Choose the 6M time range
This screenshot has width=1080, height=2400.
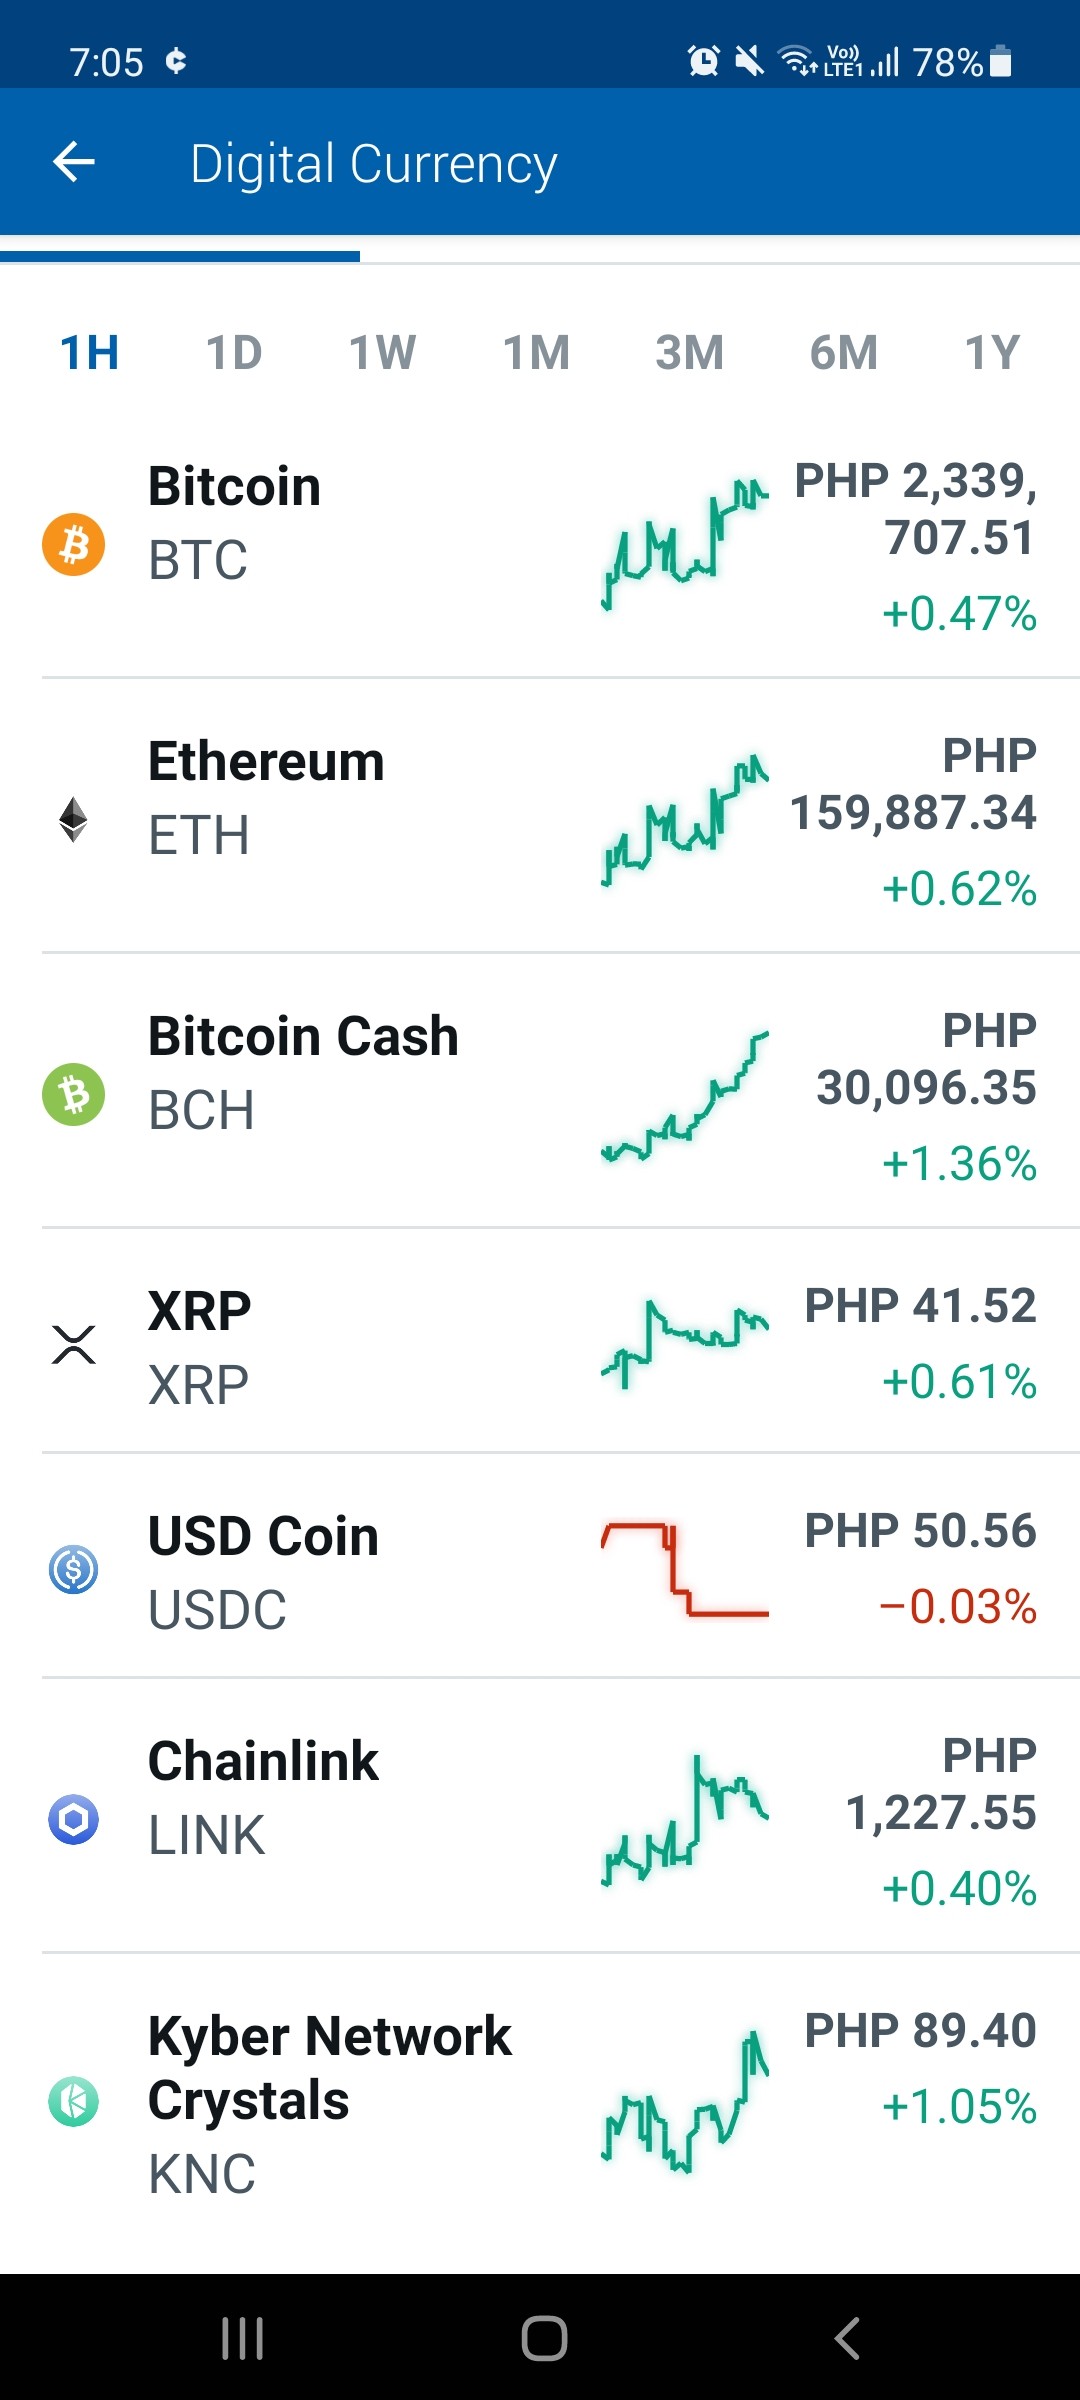pos(844,353)
